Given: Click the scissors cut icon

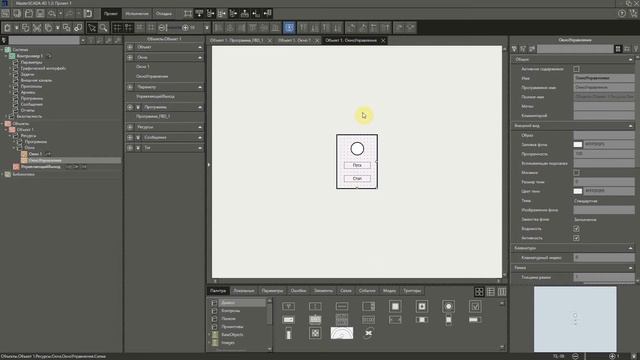Looking at the screenshot, I should [x=37, y=28].
